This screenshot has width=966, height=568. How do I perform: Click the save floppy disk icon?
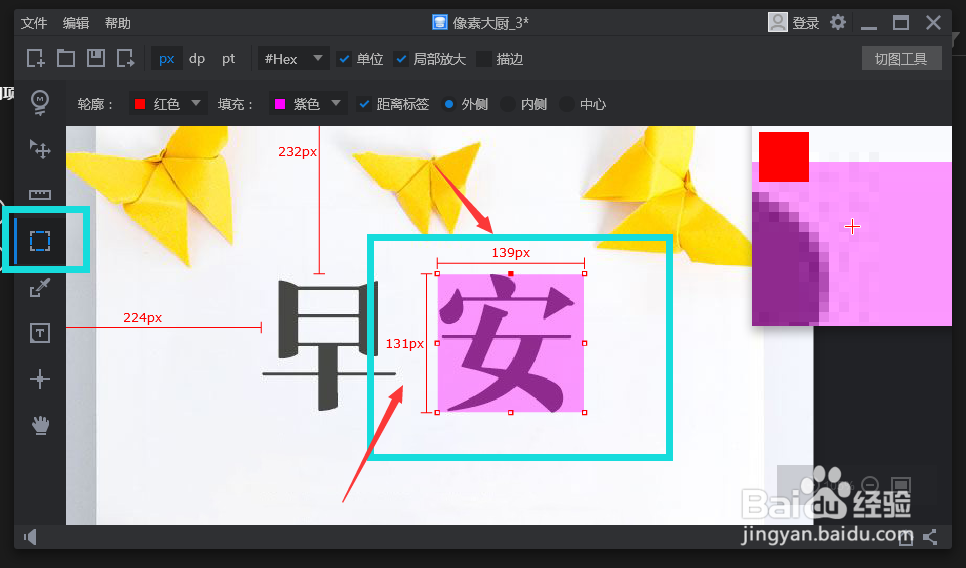(x=95, y=58)
